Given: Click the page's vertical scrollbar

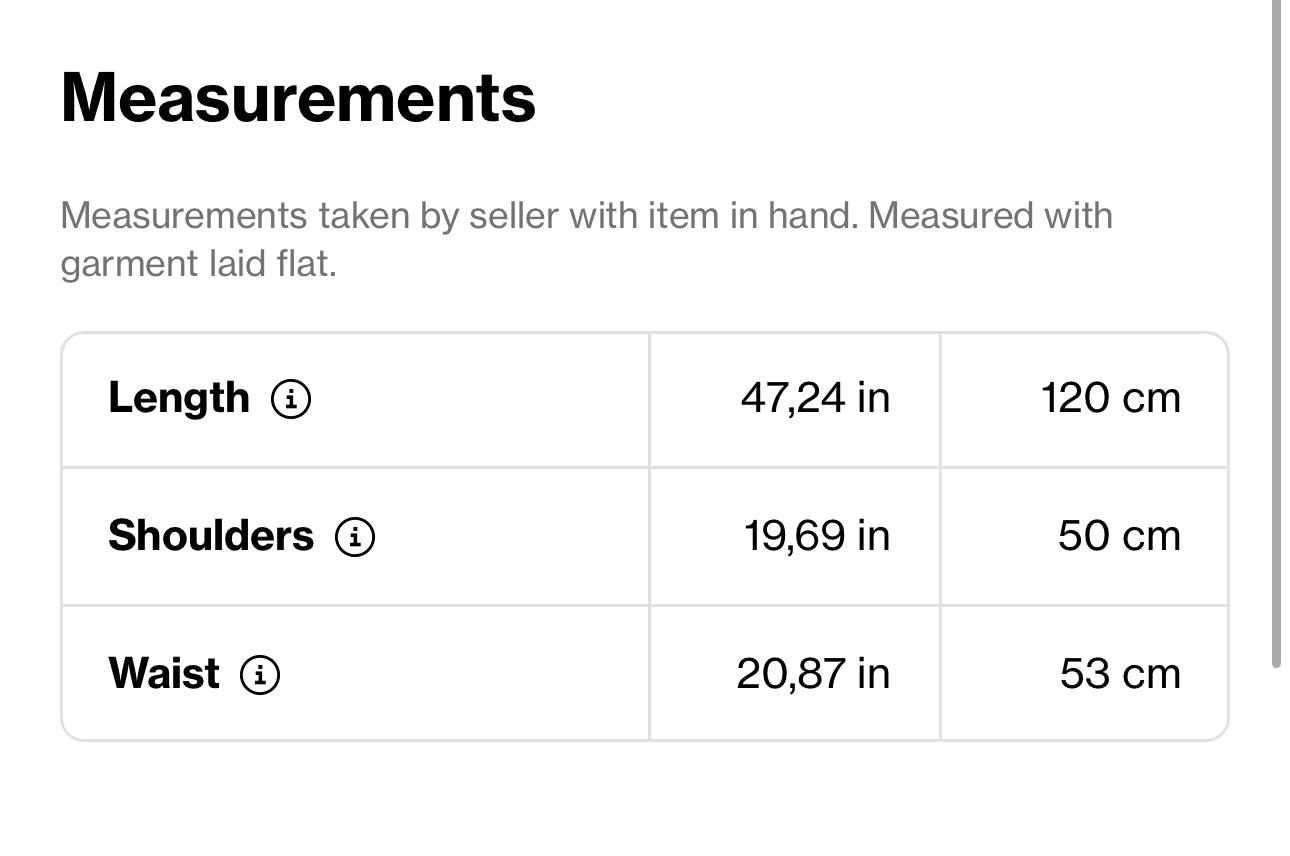Looking at the screenshot, I should tap(1276, 330).
